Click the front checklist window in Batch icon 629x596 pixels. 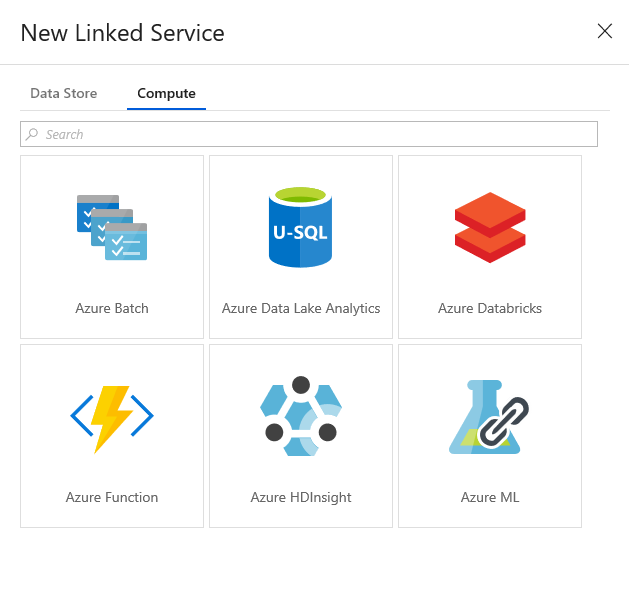coord(126,242)
